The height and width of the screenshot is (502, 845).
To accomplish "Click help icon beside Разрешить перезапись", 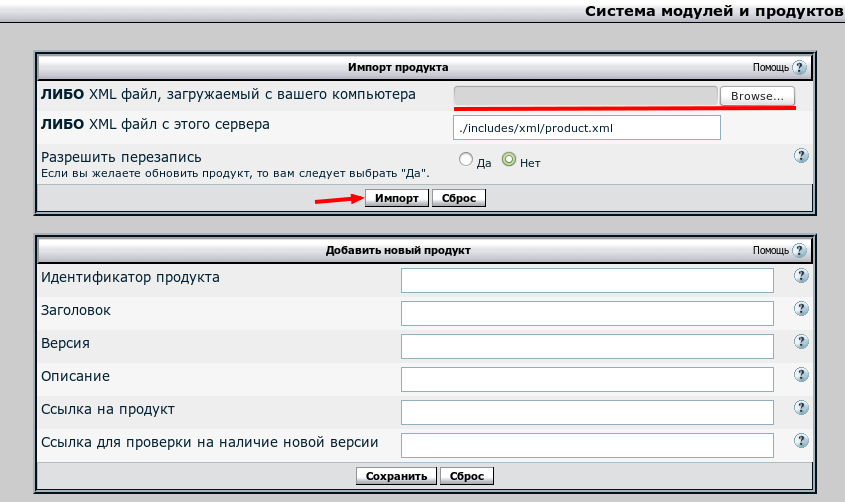I will click(x=801, y=156).
